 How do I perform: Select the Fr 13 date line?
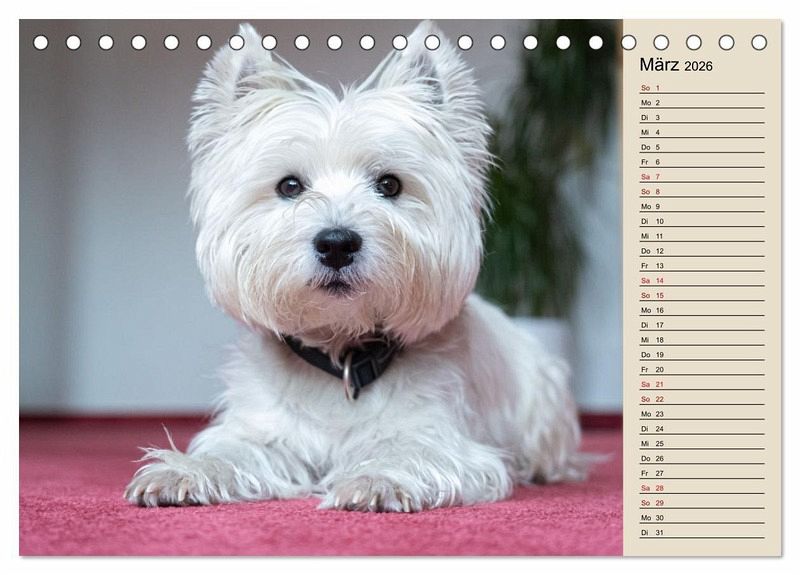tap(701, 266)
